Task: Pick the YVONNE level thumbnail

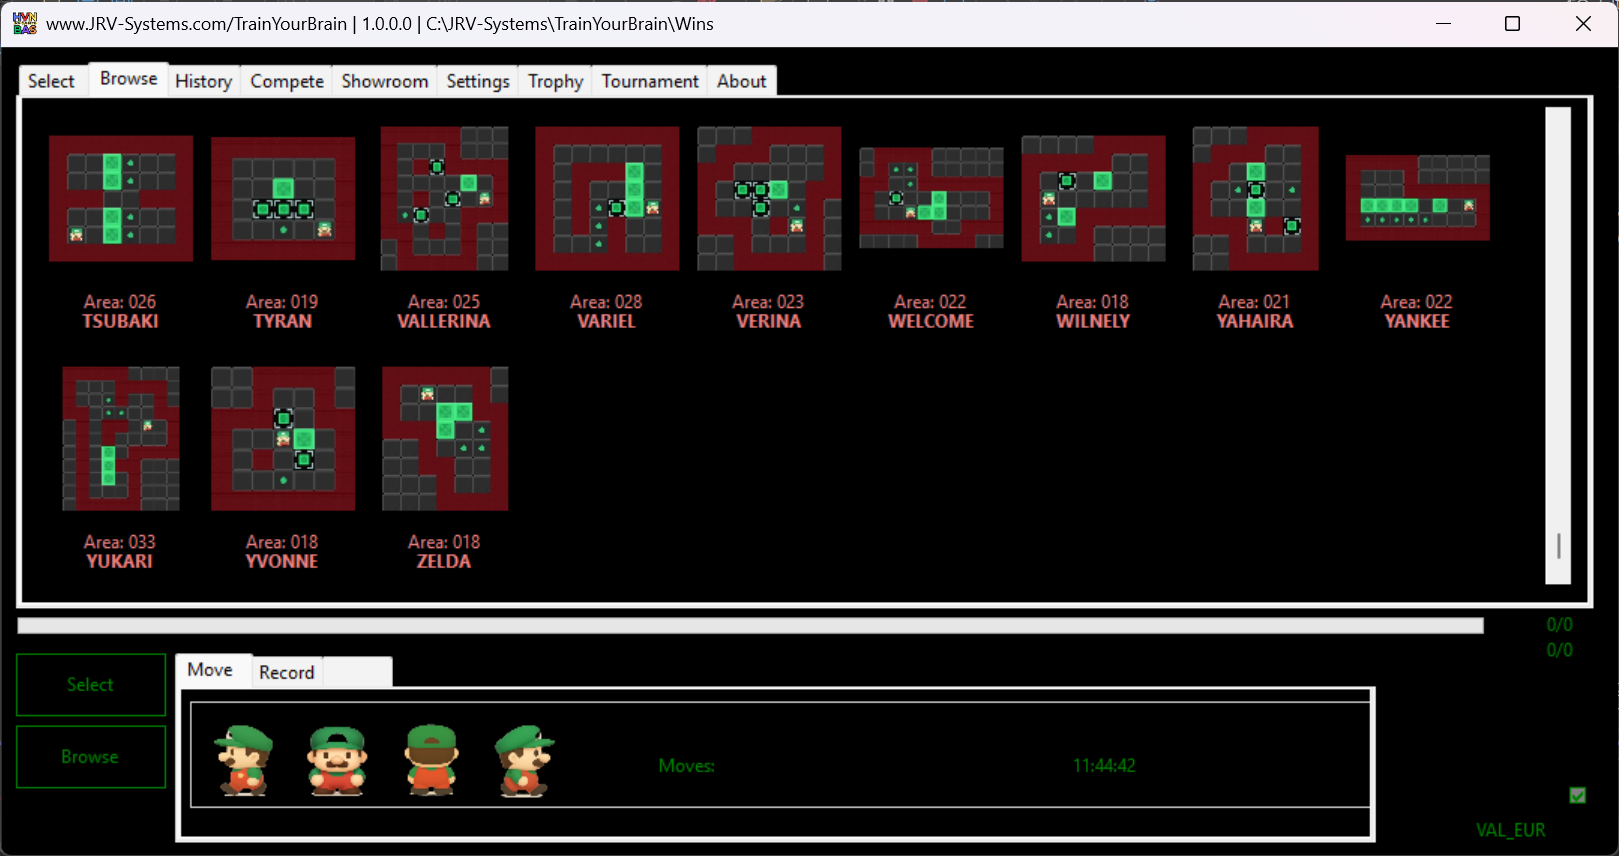Action: pyautogui.click(x=283, y=438)
